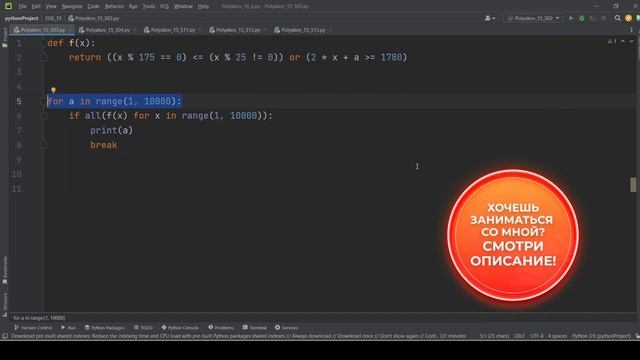The height and width of the screenshot is (360, 640).
Task: Open the Structure tool window from left sidebar
Action: (x=5, y=304)
